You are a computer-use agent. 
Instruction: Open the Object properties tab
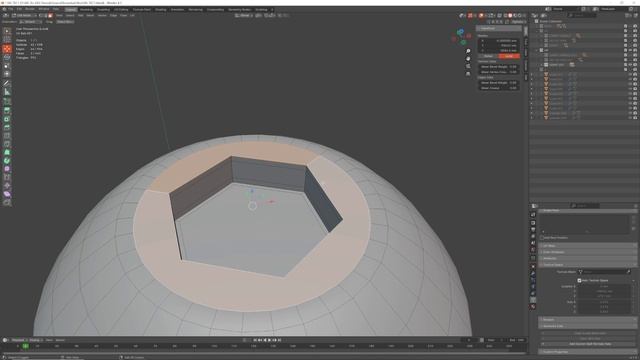click(x=533, y=266)
